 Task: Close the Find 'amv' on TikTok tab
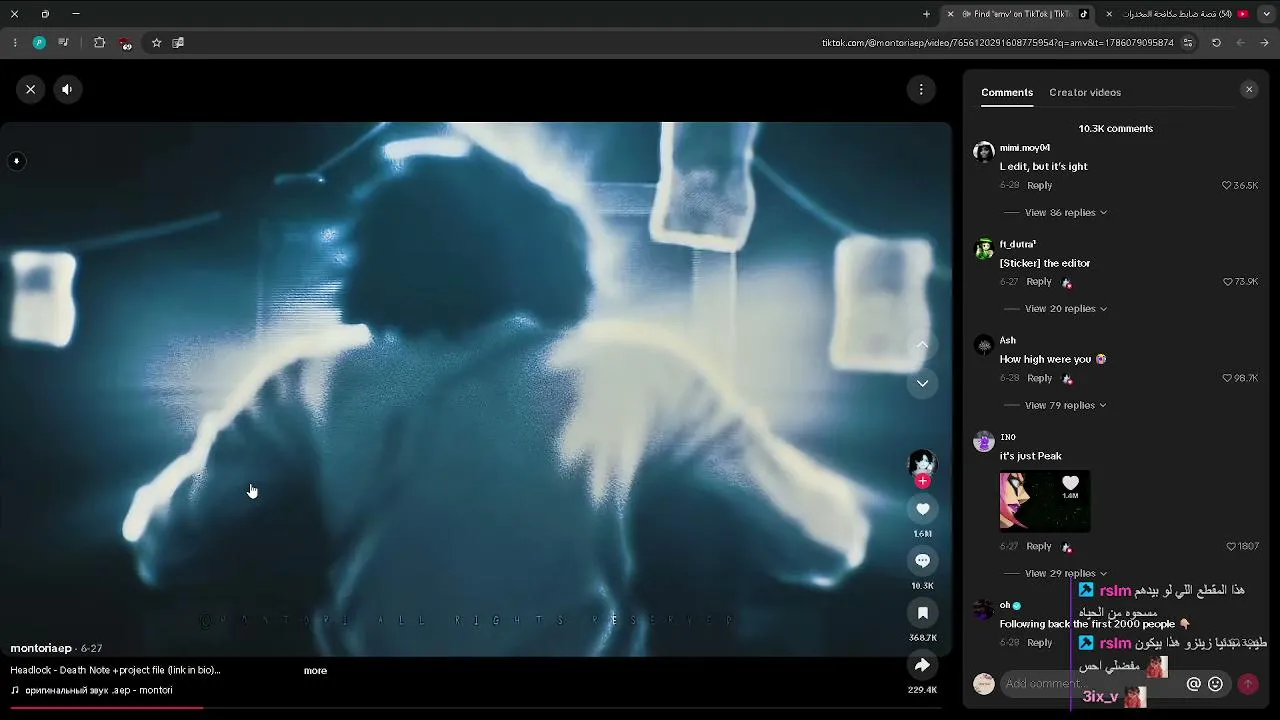pos(950,14)
